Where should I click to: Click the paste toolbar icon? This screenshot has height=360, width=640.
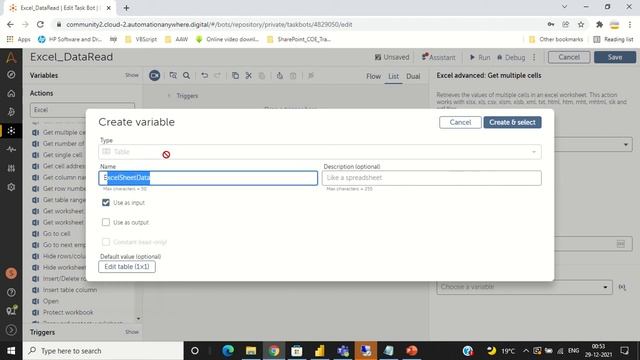(x=262, y=76)
